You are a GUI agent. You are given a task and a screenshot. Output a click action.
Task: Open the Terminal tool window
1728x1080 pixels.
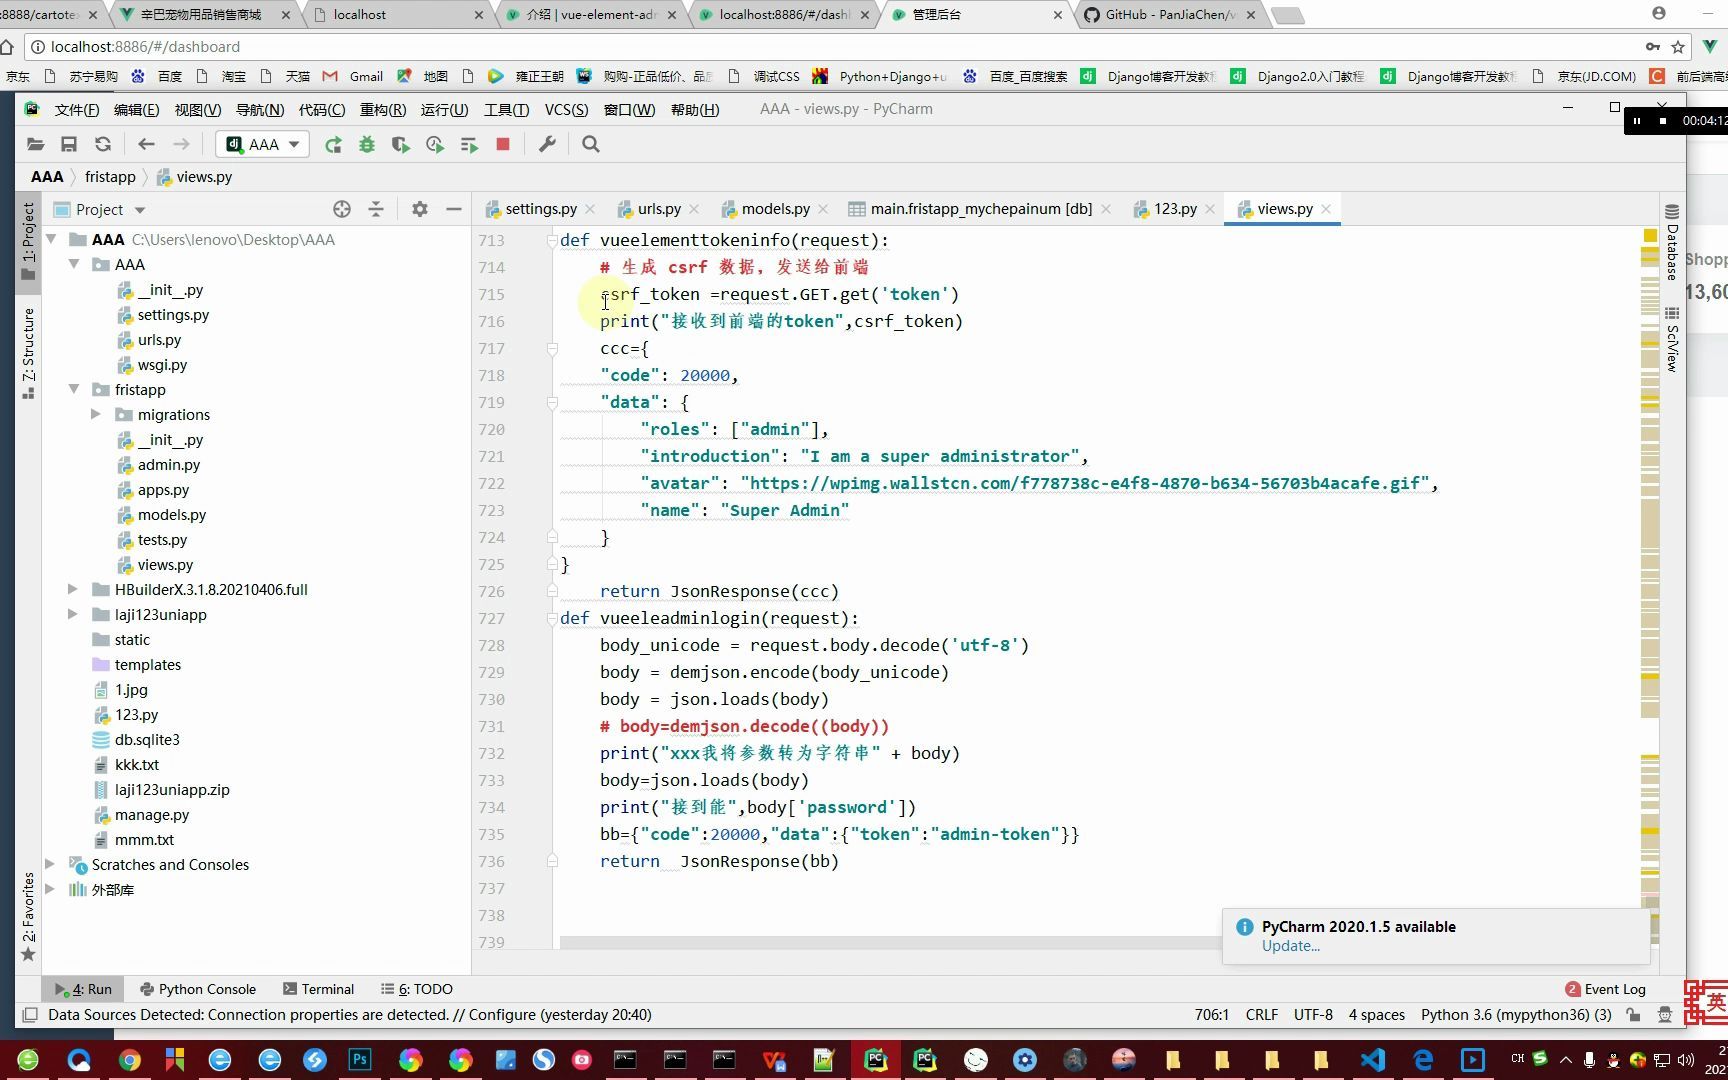[x=318, y=989]
